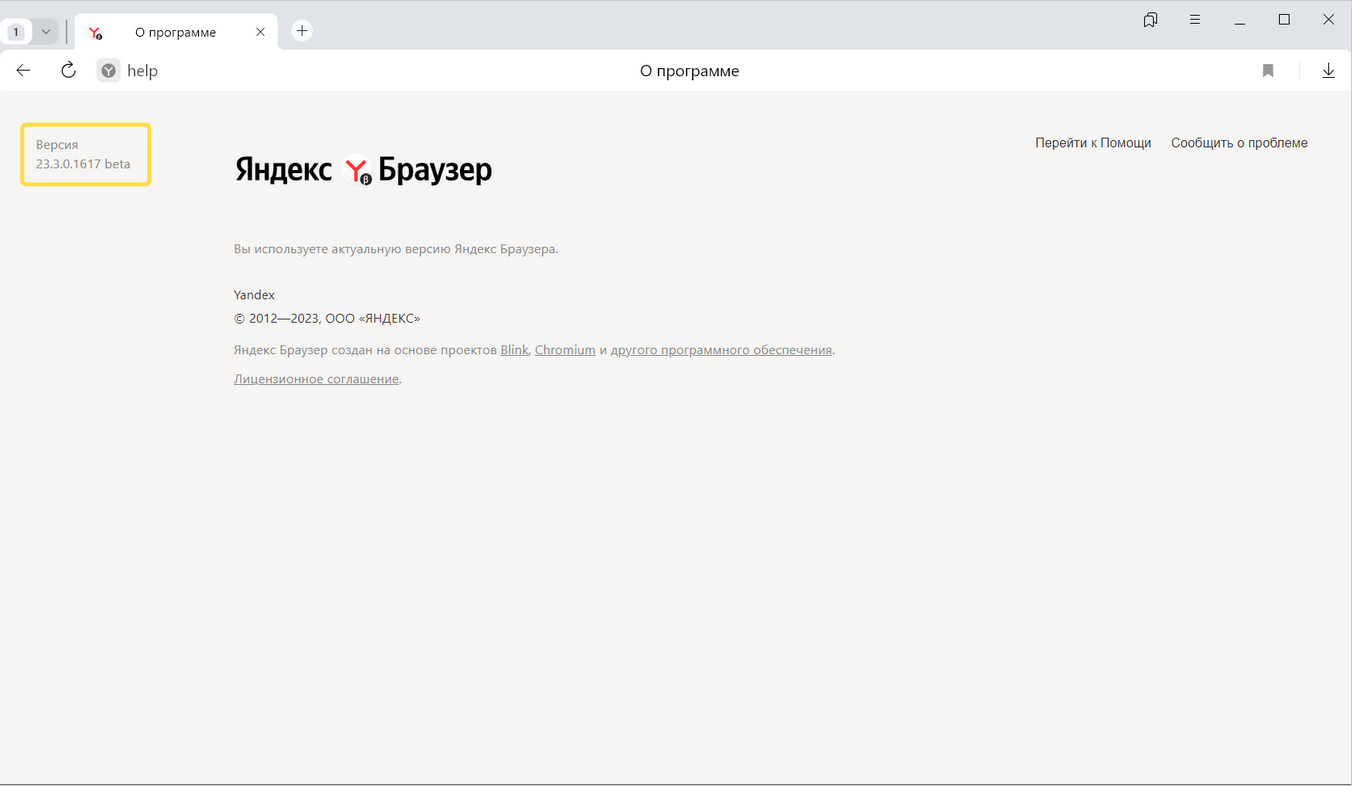Open the bookmarks panel icon in title bar

1150,20
